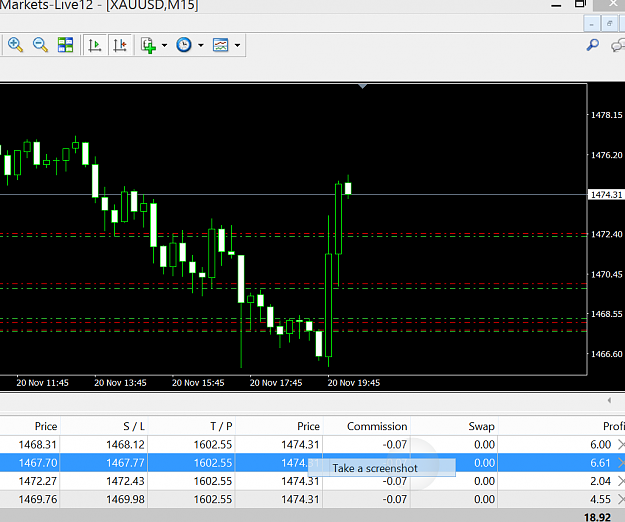Expand the Periods dropdown arrow
This screenshot has height=522, width=625.
[x=201, y=45]
